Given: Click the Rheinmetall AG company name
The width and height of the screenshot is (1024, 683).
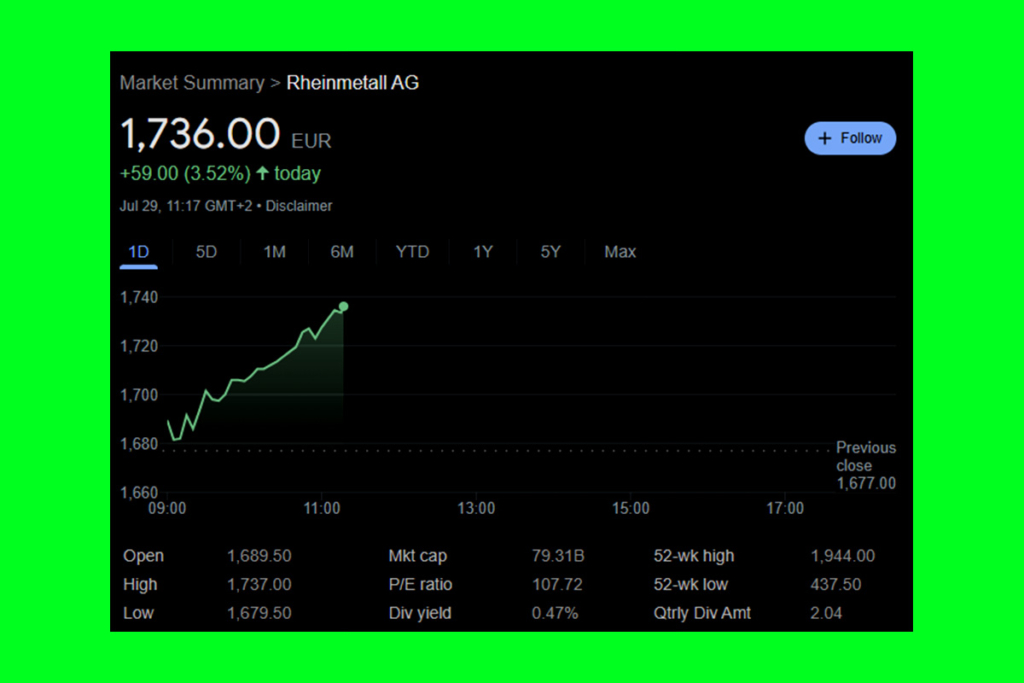Looking at the screenshot, I should click(x=353, y=83).
